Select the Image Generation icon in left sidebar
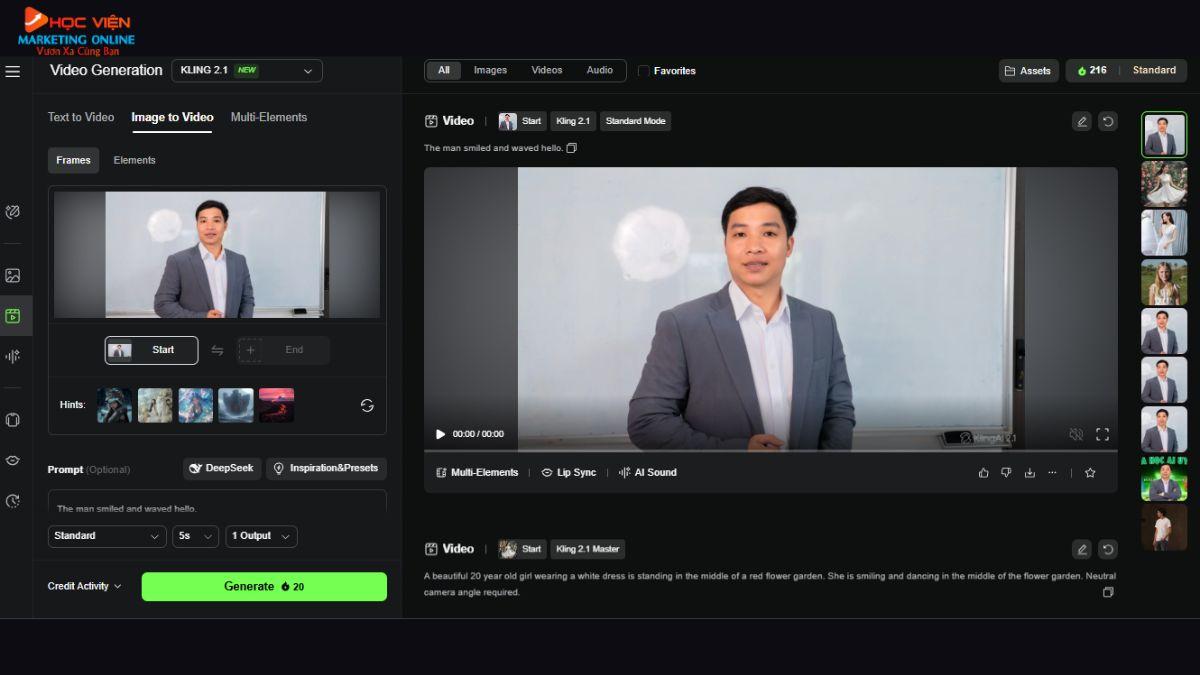1200x675 pixels. point(13,274)
